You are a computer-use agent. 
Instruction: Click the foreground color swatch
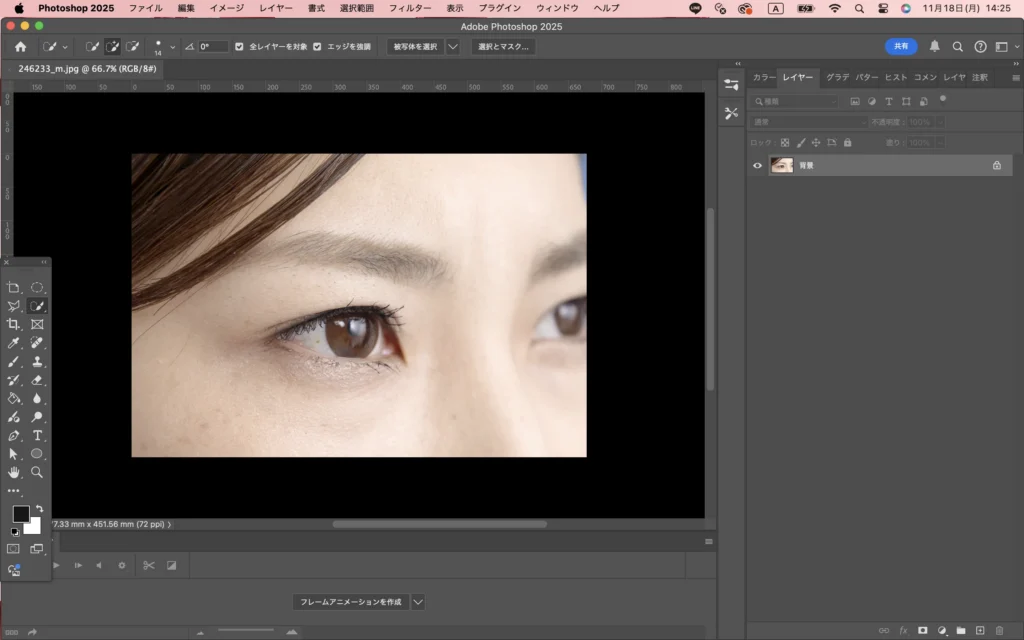[x=20, y=514]
